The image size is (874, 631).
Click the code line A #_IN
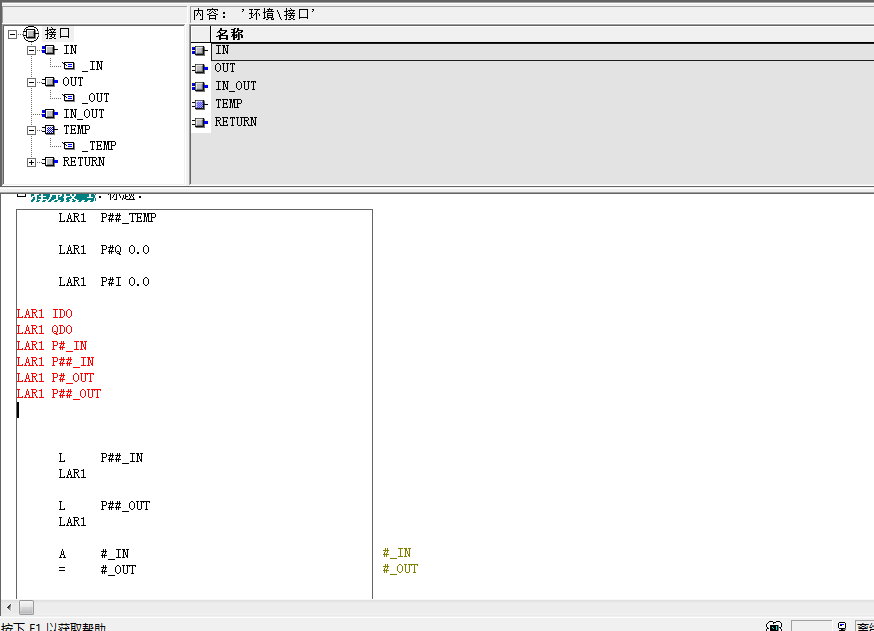94,554
